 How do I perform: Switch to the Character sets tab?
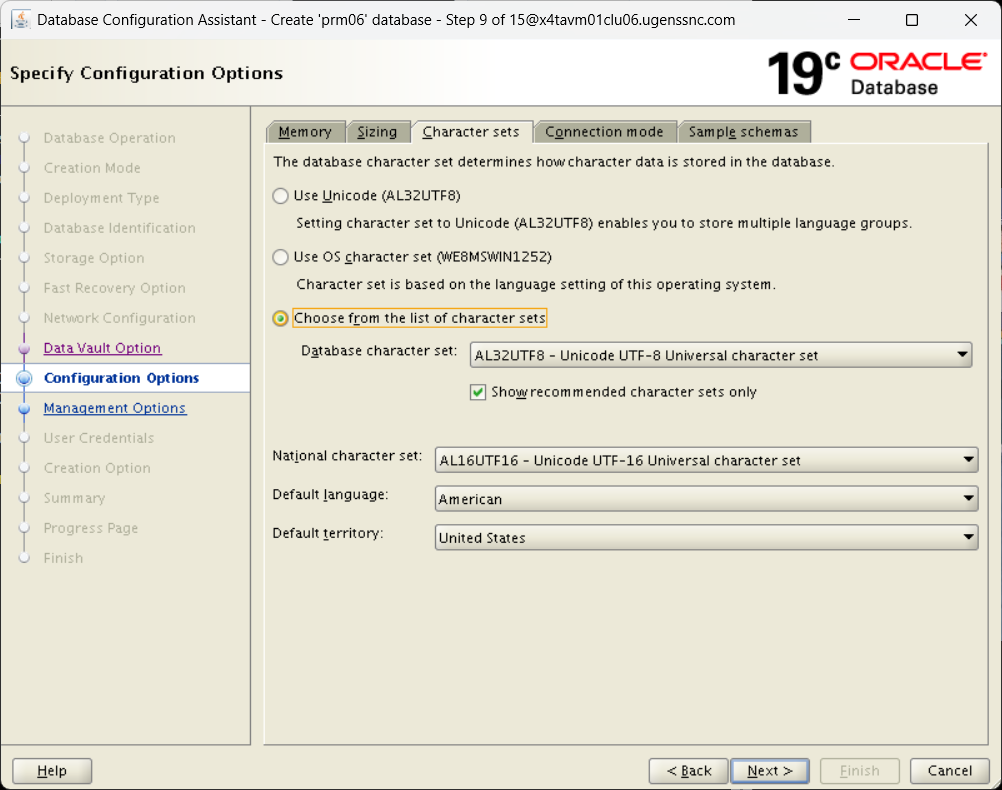coord(472,132)
